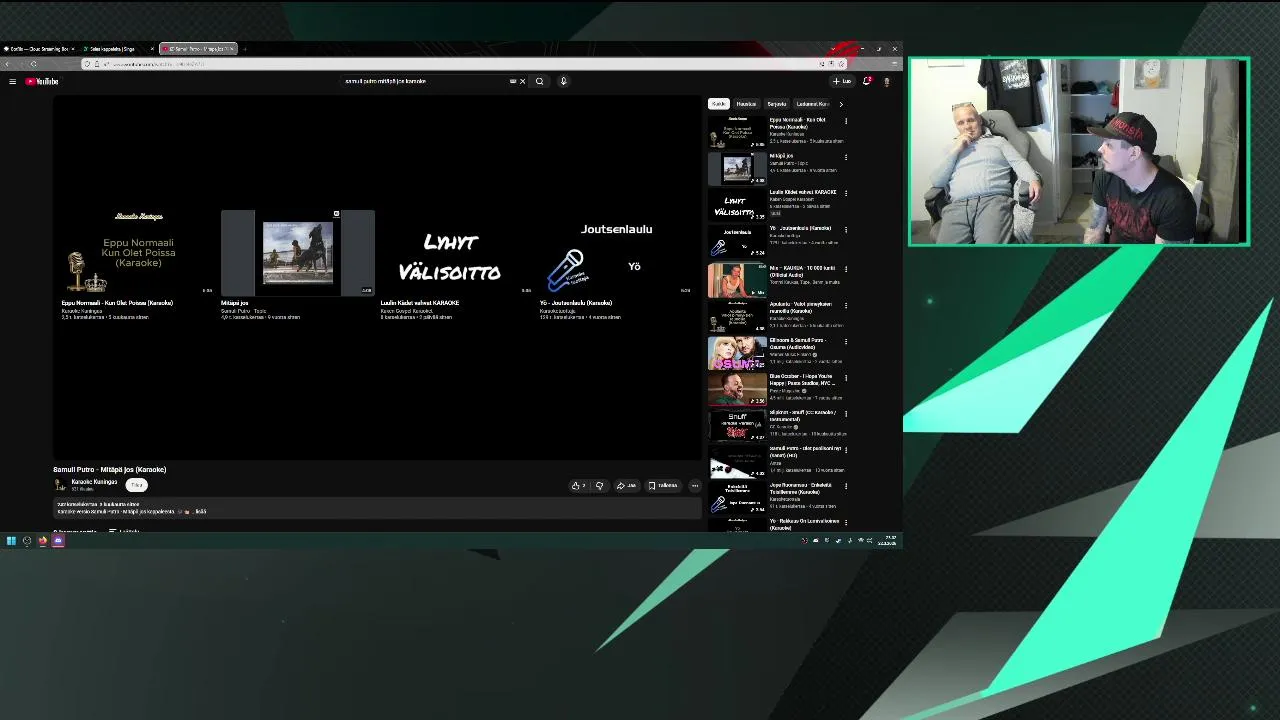
Task: Open options for Blue October video
Action: pos(846,377)
